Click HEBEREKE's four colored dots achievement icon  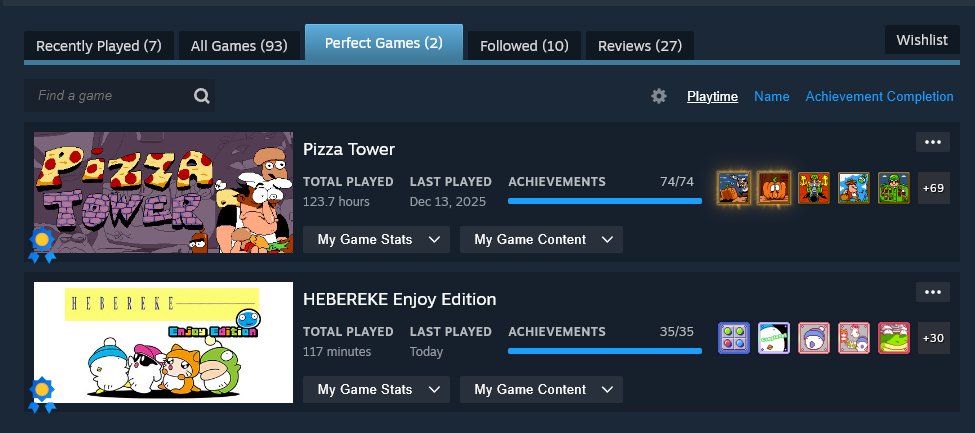[x=734, y=338]
